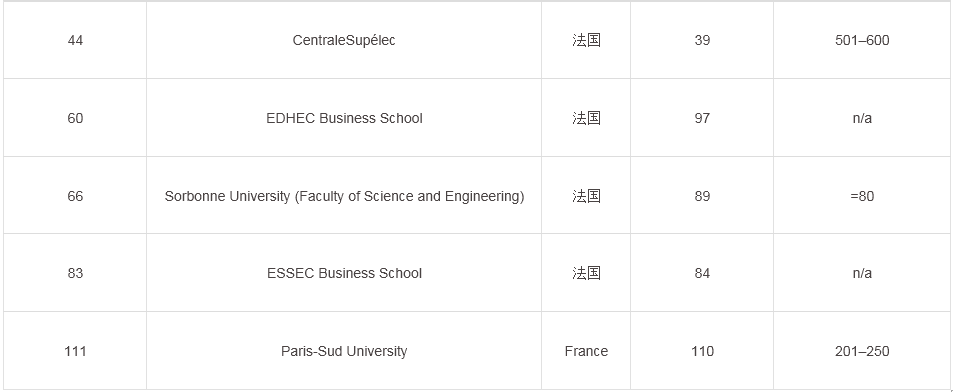Select the CentraleSupélec name cell
This screenshot has width=953, height=392.
pos(344,40)
